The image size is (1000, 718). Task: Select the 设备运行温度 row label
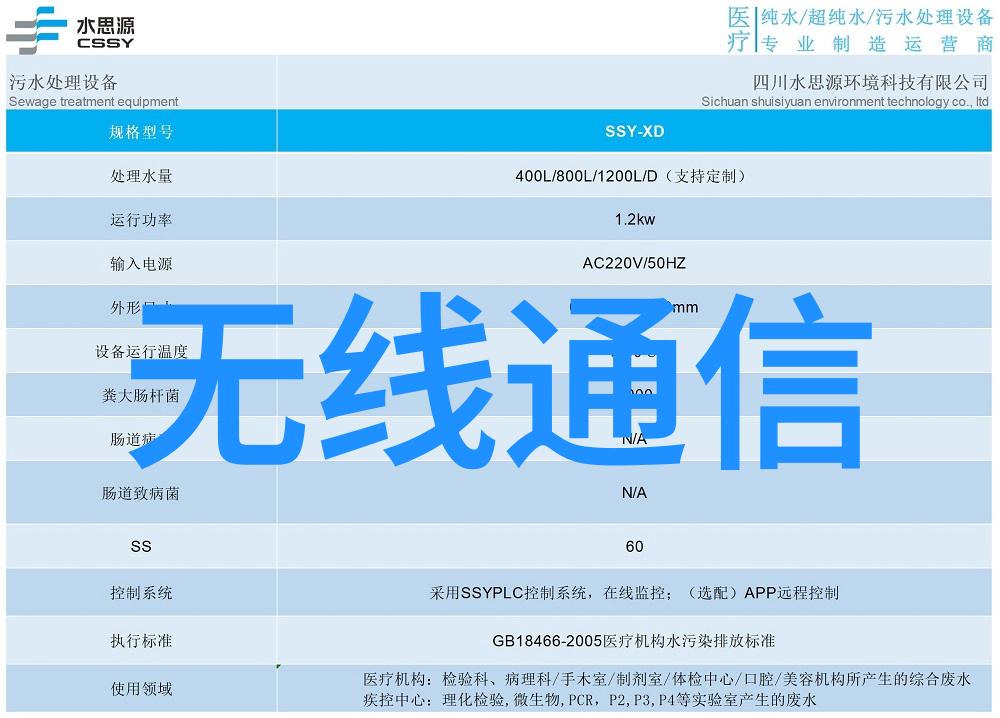point(141,352)
